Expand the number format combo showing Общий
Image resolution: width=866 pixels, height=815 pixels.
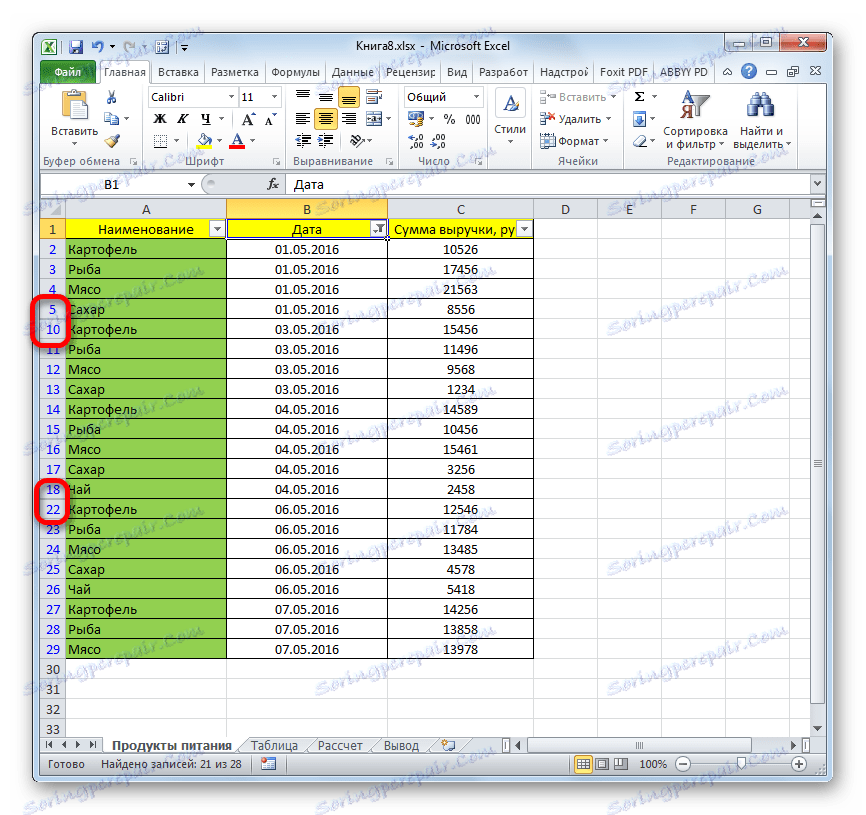(474, 97)
